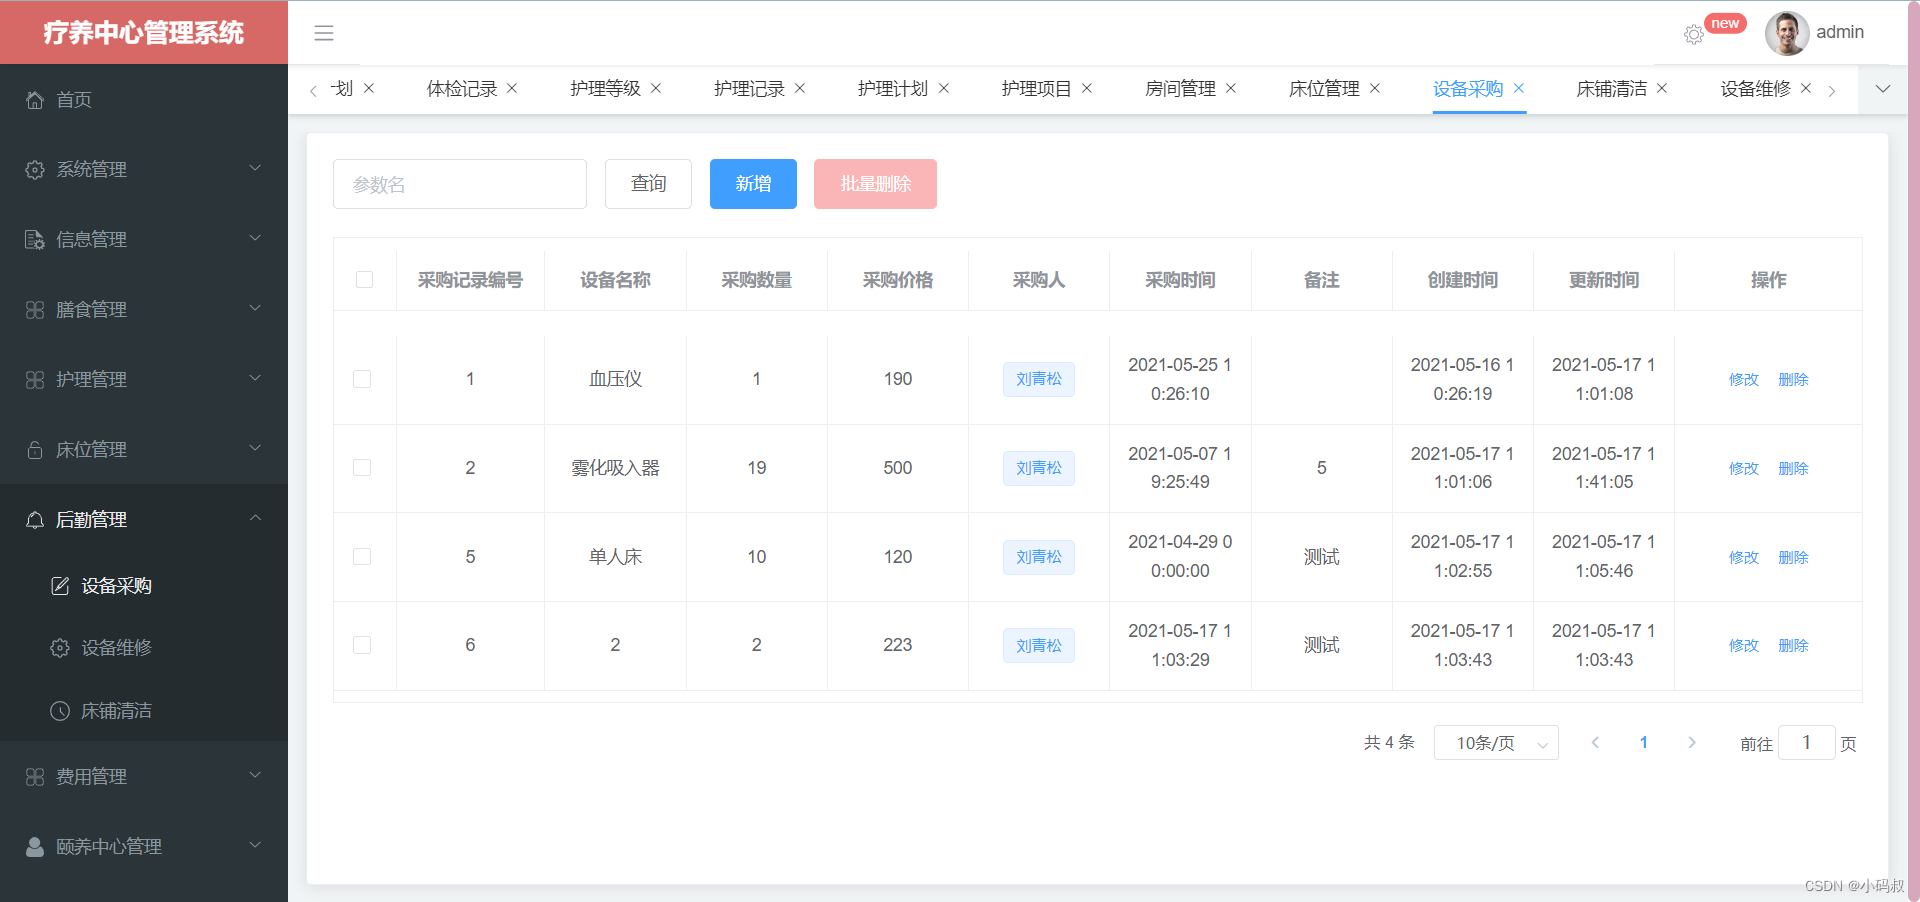
Task: Select page 1 in pagination
Action: click(x=1644, y=742)
